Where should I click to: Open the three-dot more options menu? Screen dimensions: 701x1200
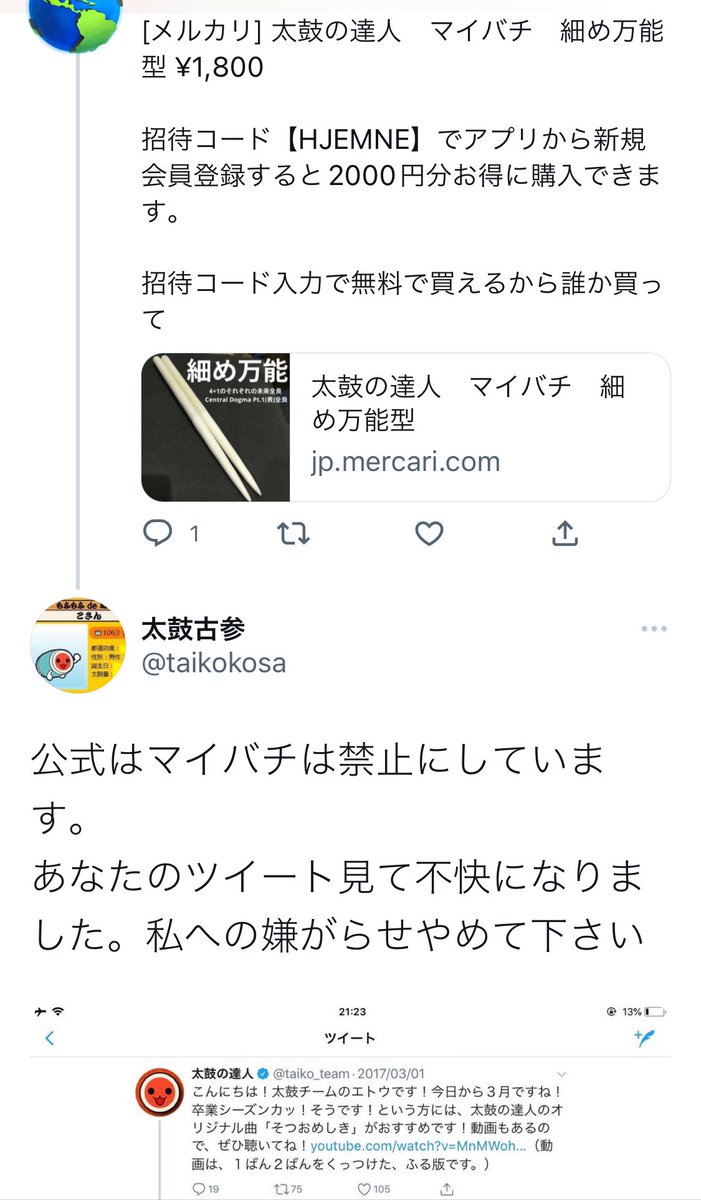pos(653,629)
